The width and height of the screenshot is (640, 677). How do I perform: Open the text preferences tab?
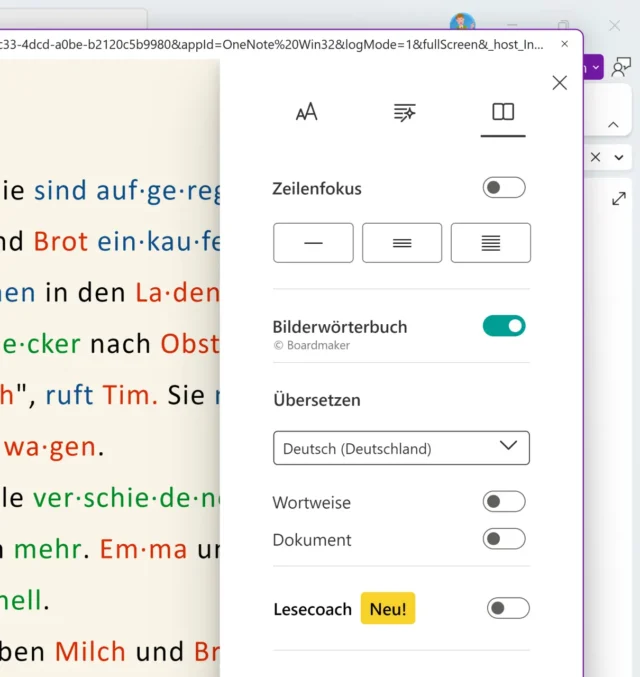click(x=306, y=112)
